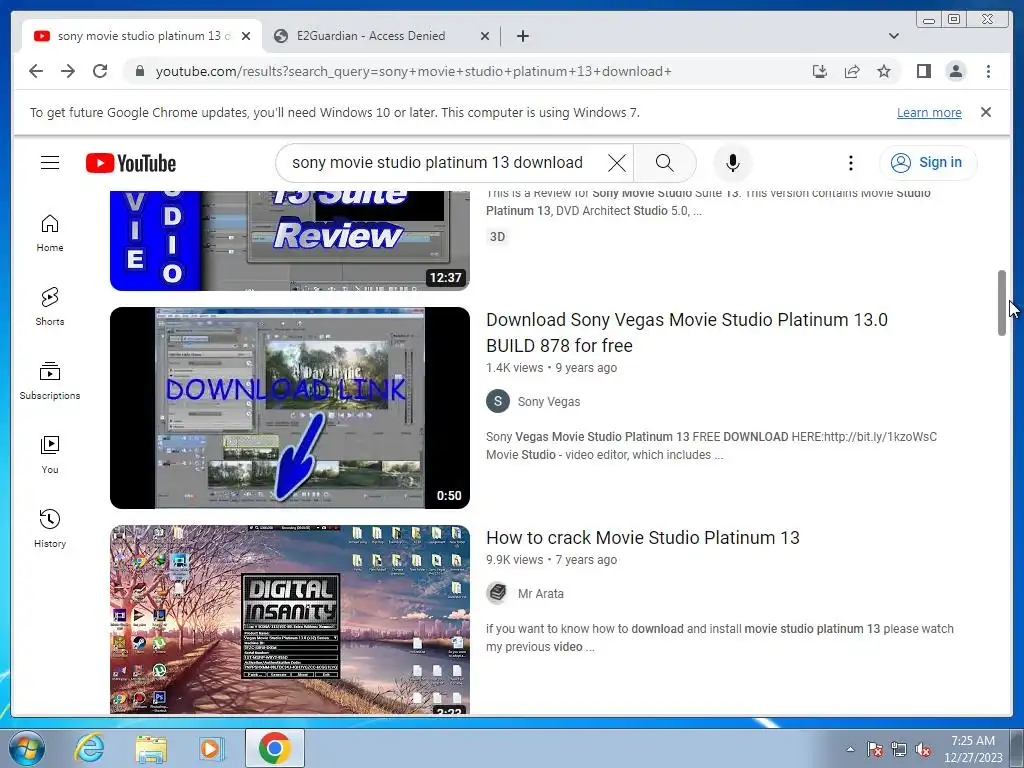Select Chrome in the taskbar
The image size is (1024, 768).
pos(274,748)
